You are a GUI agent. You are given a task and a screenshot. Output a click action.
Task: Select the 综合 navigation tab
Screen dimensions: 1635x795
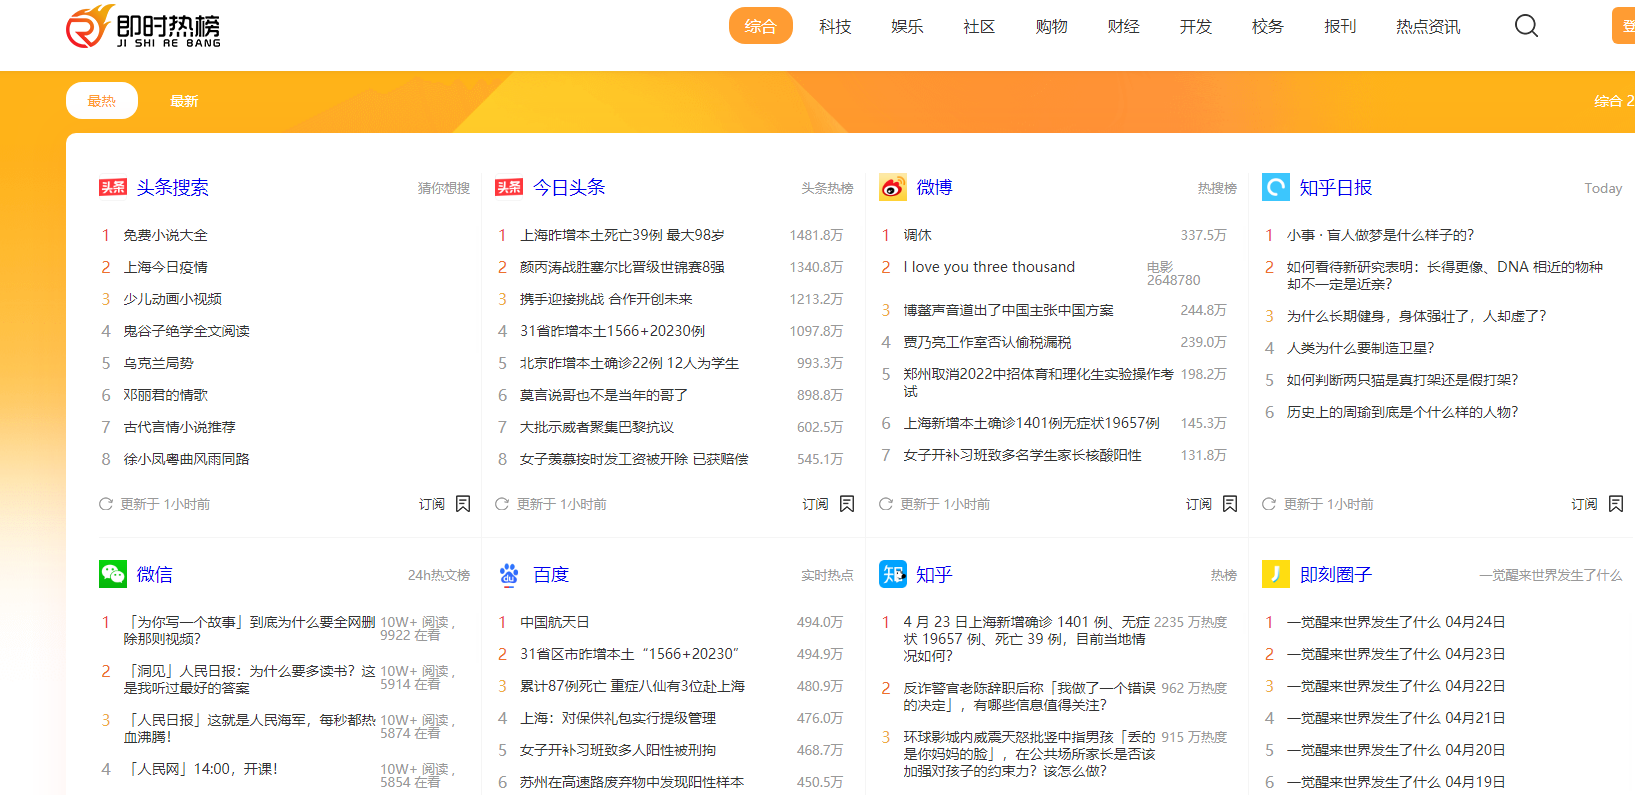[761, 26]
